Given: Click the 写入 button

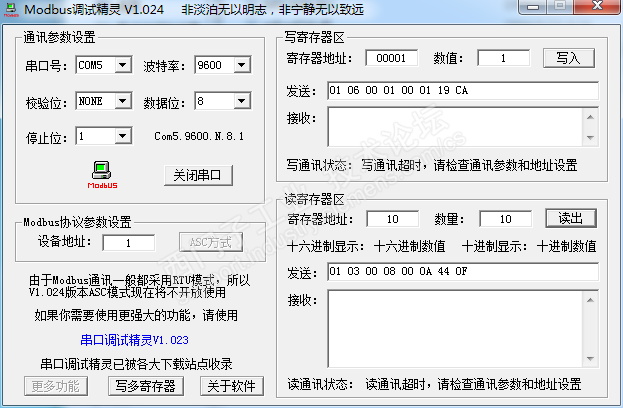Looking at the screenshot, I should point(569,58).
